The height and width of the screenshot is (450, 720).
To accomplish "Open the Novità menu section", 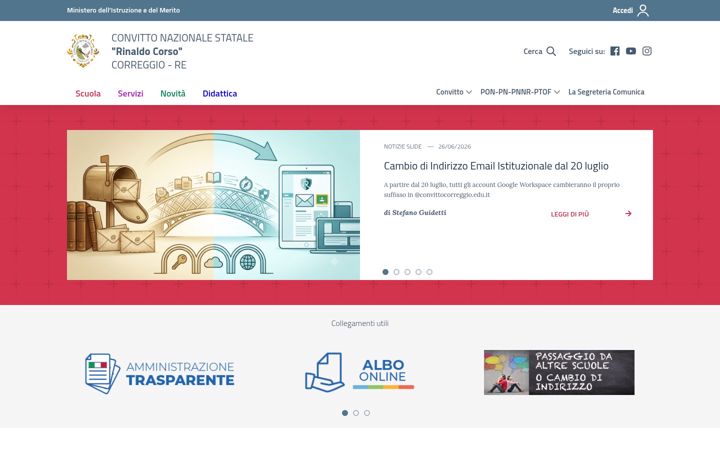I will click(173, 94).
